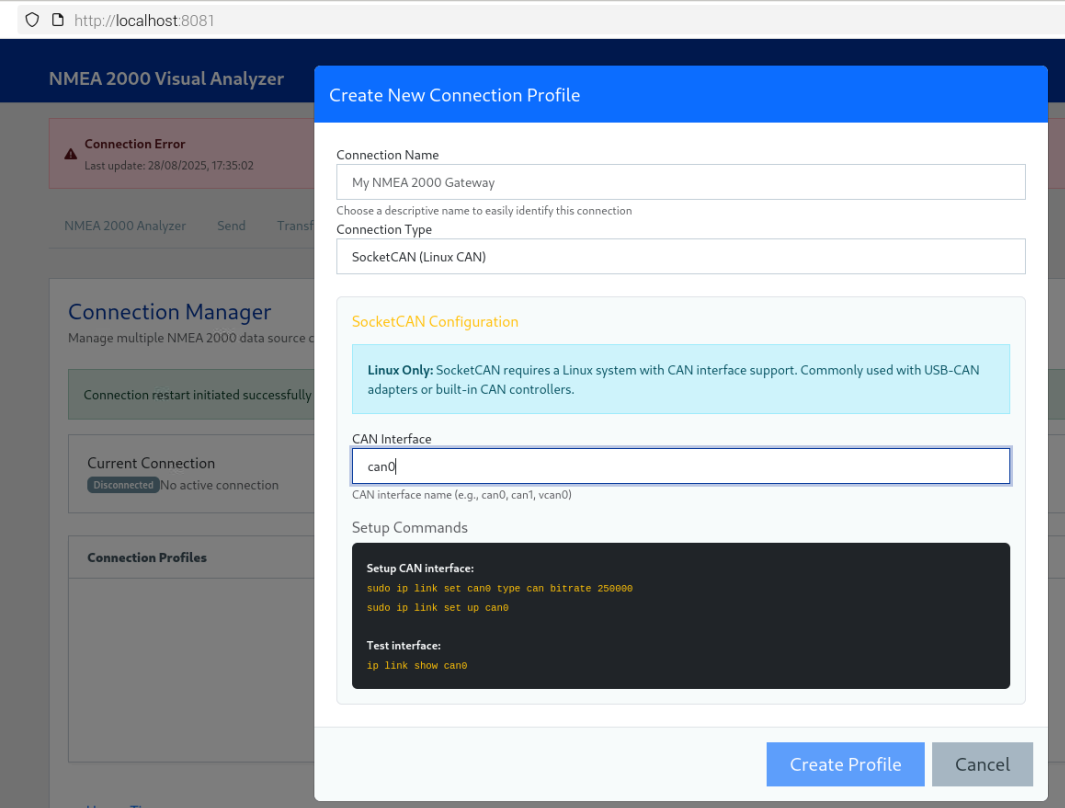Click the can0 bitrate 250000 setup command

click(499, 589)
